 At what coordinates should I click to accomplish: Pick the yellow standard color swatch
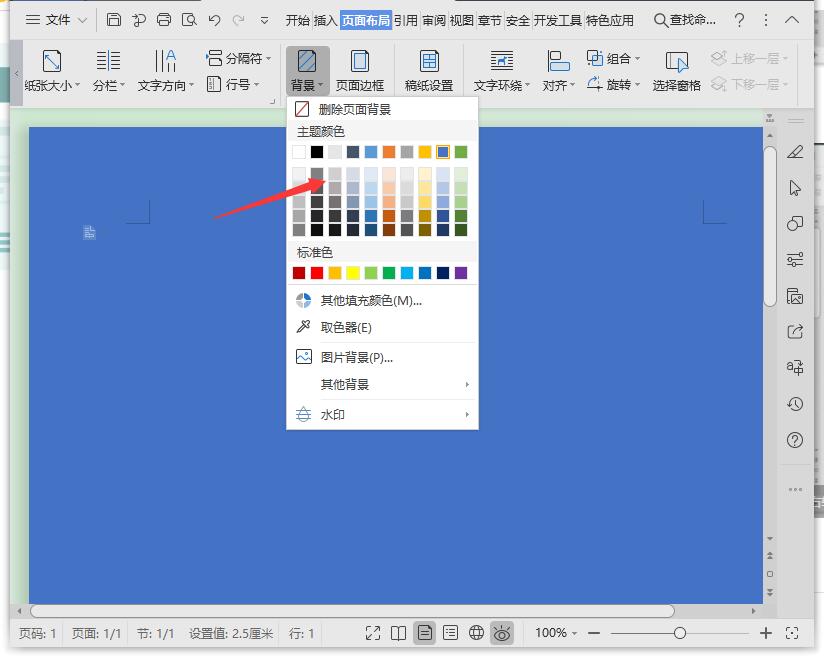pyautogui.click(x=353, y=273)
